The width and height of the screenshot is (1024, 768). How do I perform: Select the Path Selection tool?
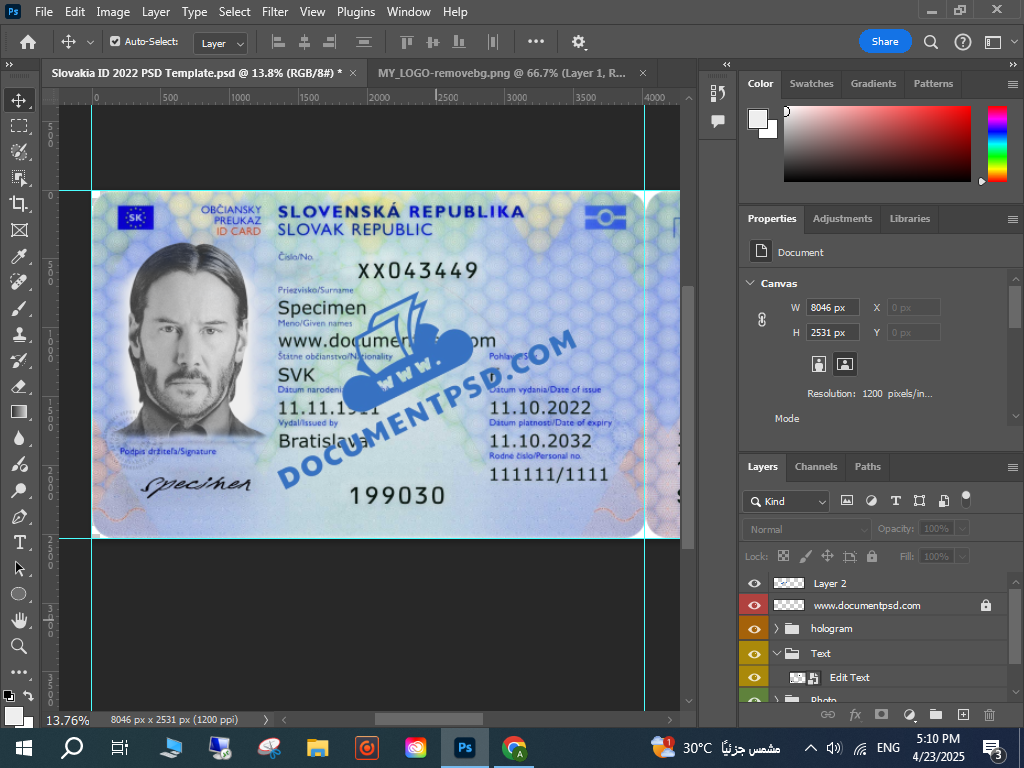[x=19, y=568]
